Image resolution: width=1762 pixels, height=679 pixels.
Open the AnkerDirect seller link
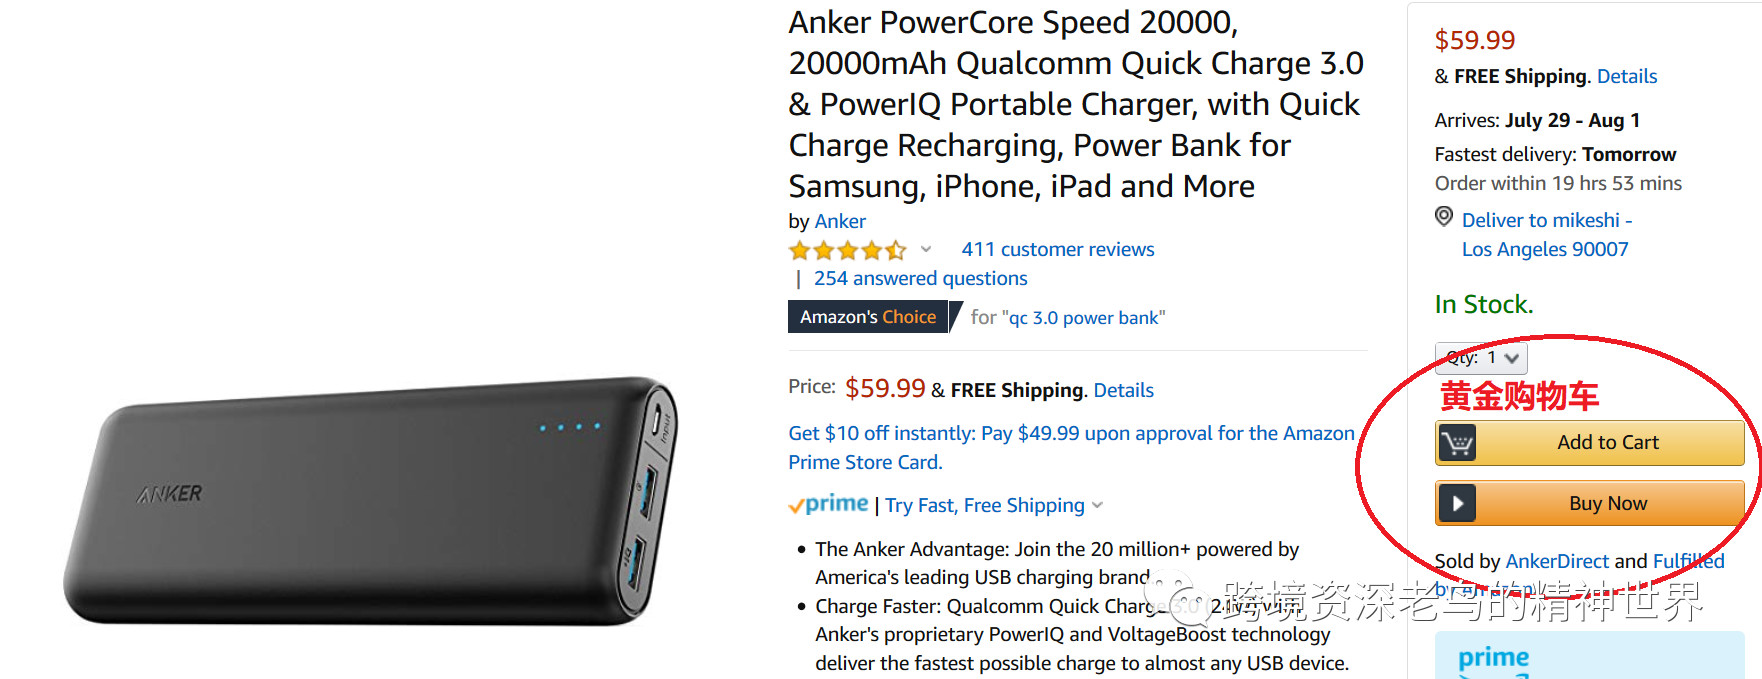click(1557, 561)
